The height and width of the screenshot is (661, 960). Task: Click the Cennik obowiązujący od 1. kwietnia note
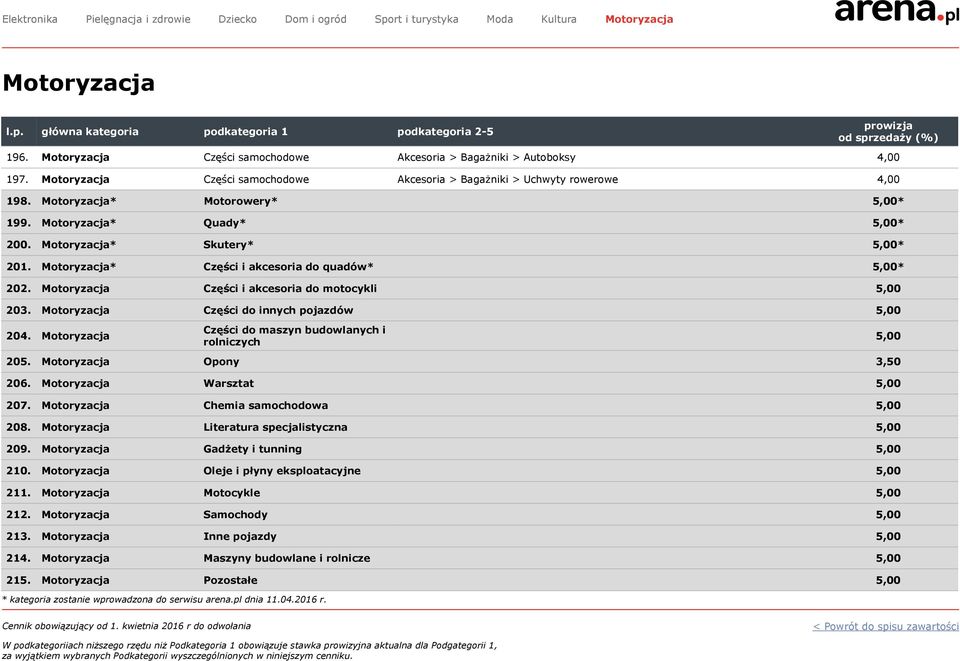click(126, 626)
